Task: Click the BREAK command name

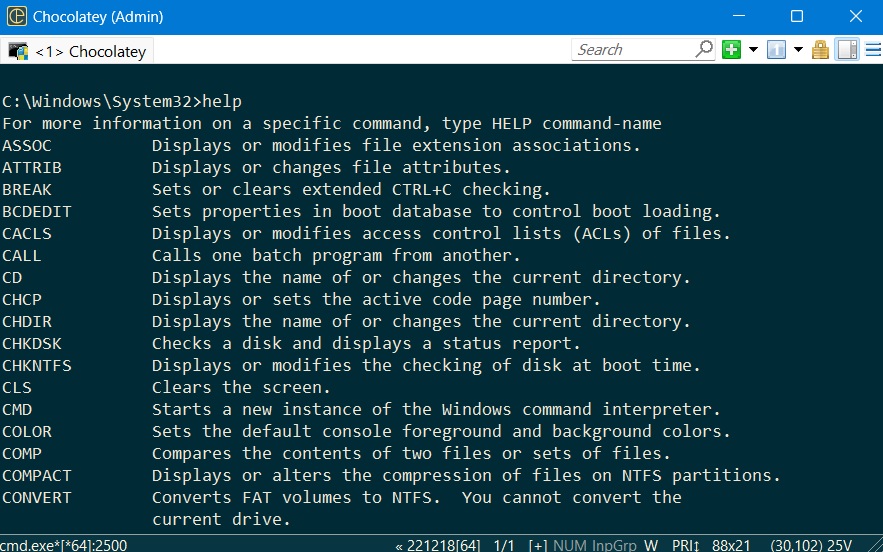Action: tap(26, 189)
